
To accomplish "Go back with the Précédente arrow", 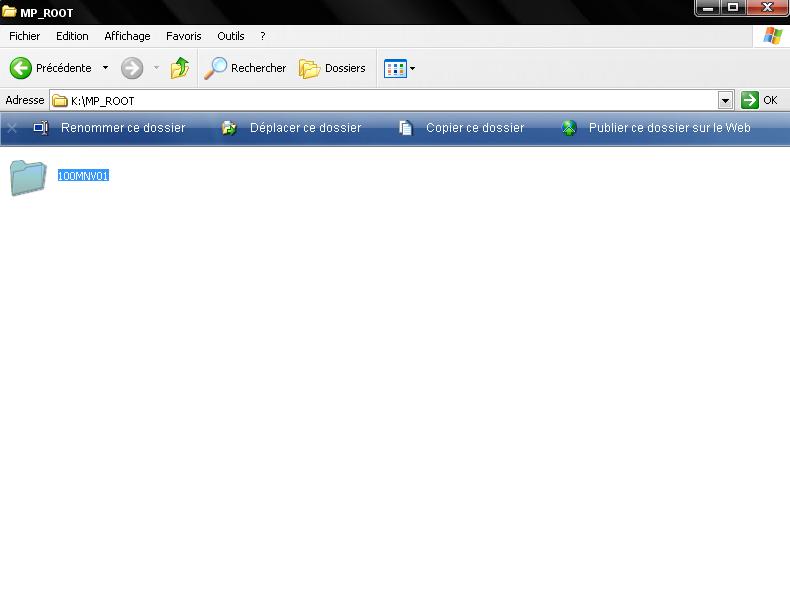I will (x=21, y=68).
